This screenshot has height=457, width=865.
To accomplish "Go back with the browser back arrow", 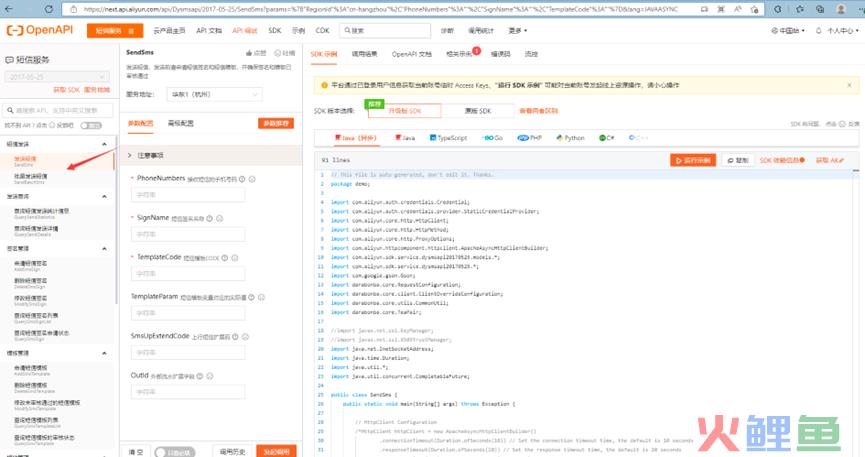I will pos(10,9).
